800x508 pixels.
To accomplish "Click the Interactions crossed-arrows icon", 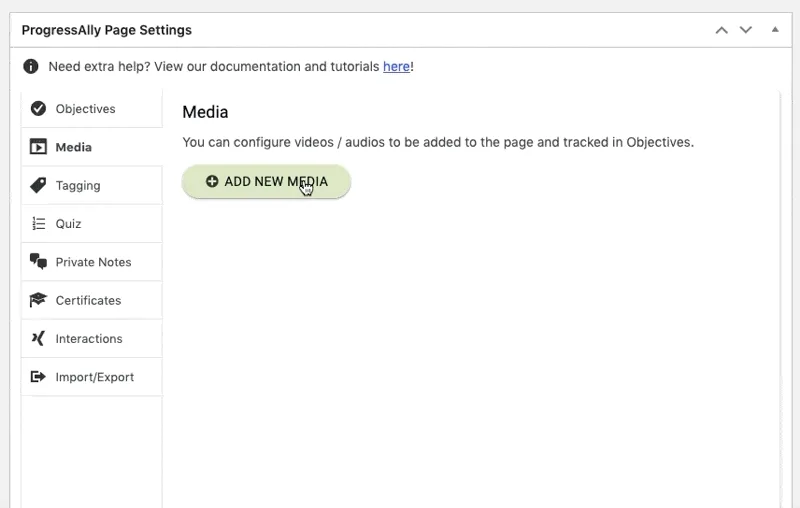I will click(x=38, y=339).
